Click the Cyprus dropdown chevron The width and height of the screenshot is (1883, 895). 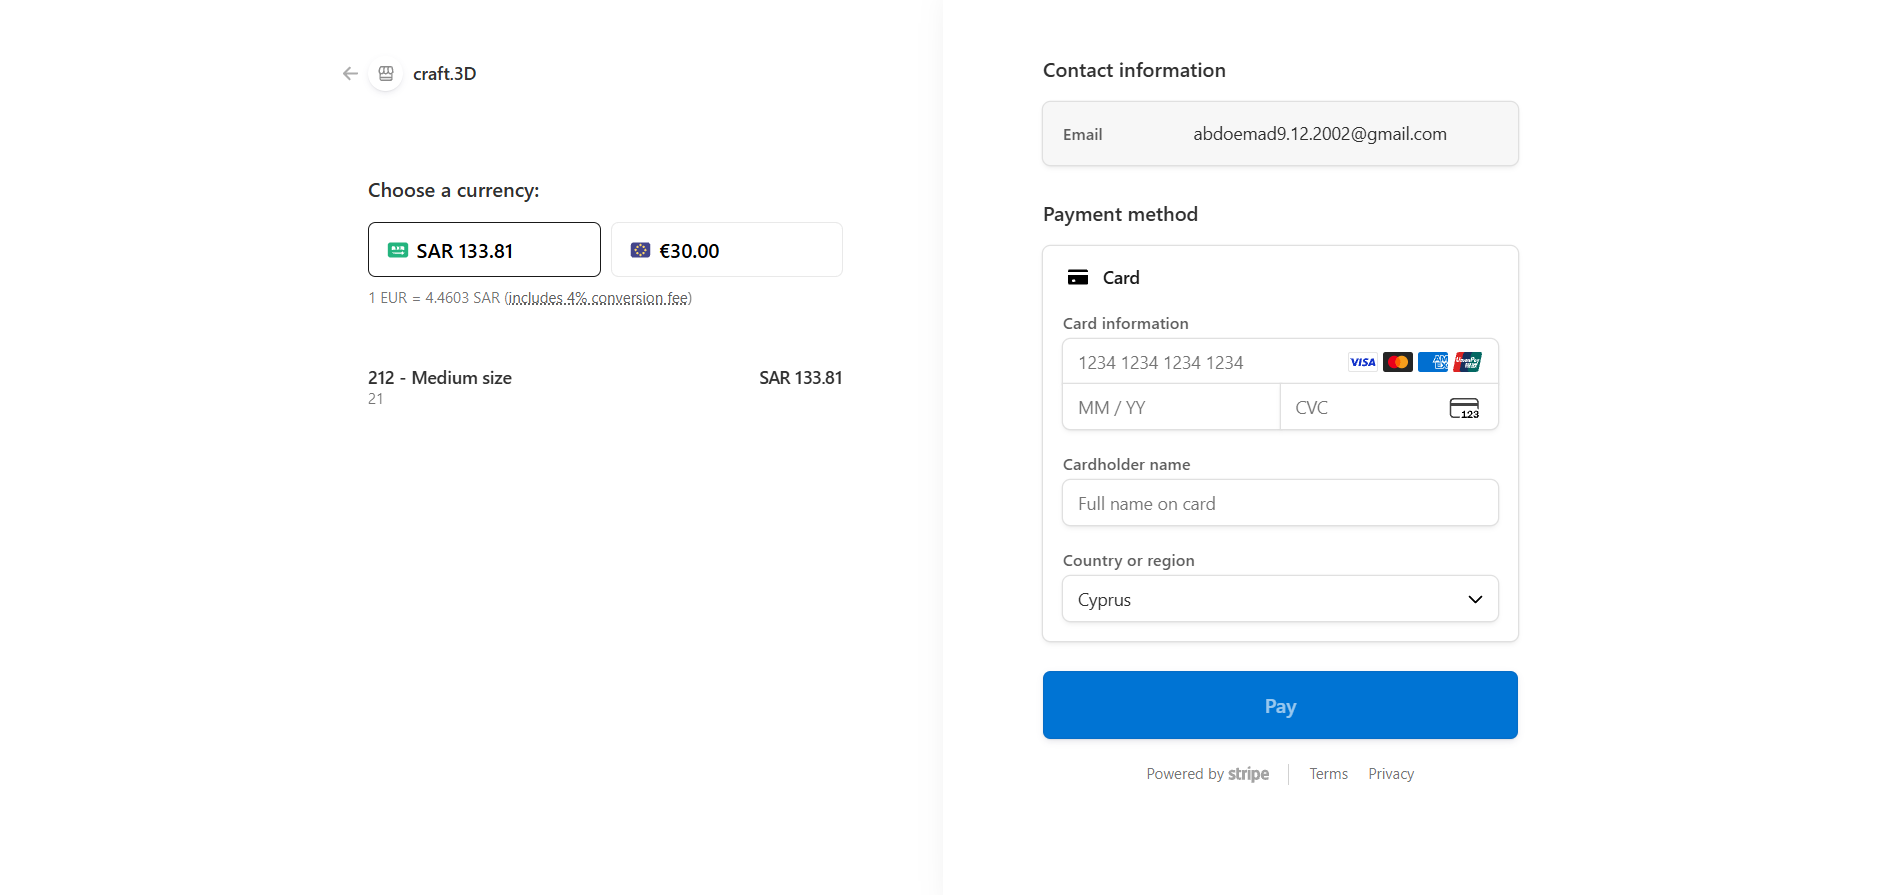coord(1475,599)
